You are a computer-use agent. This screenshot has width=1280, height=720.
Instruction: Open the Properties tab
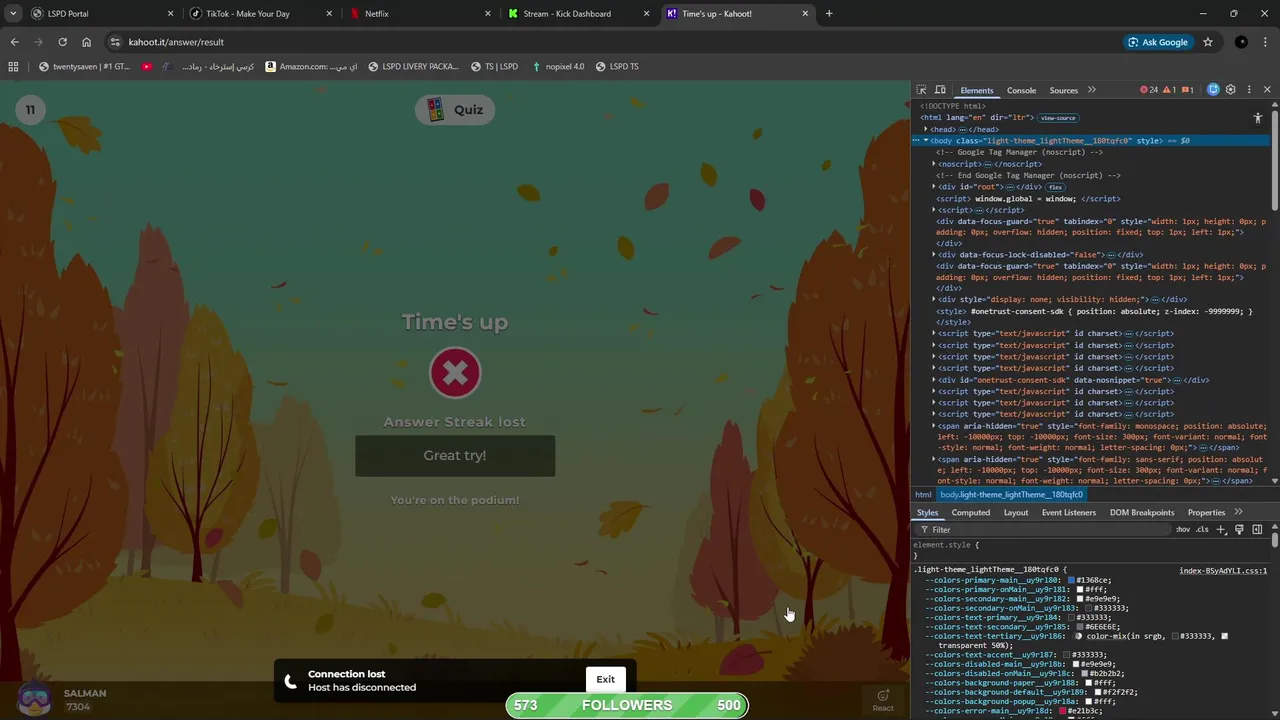coord(1206,512)
